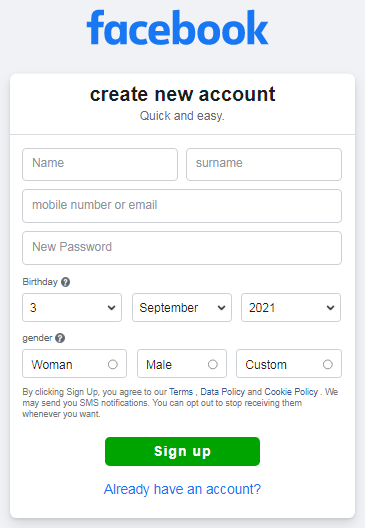Open the Data Policy link
This screenshot has height=528, width=365.
point(223,392)
